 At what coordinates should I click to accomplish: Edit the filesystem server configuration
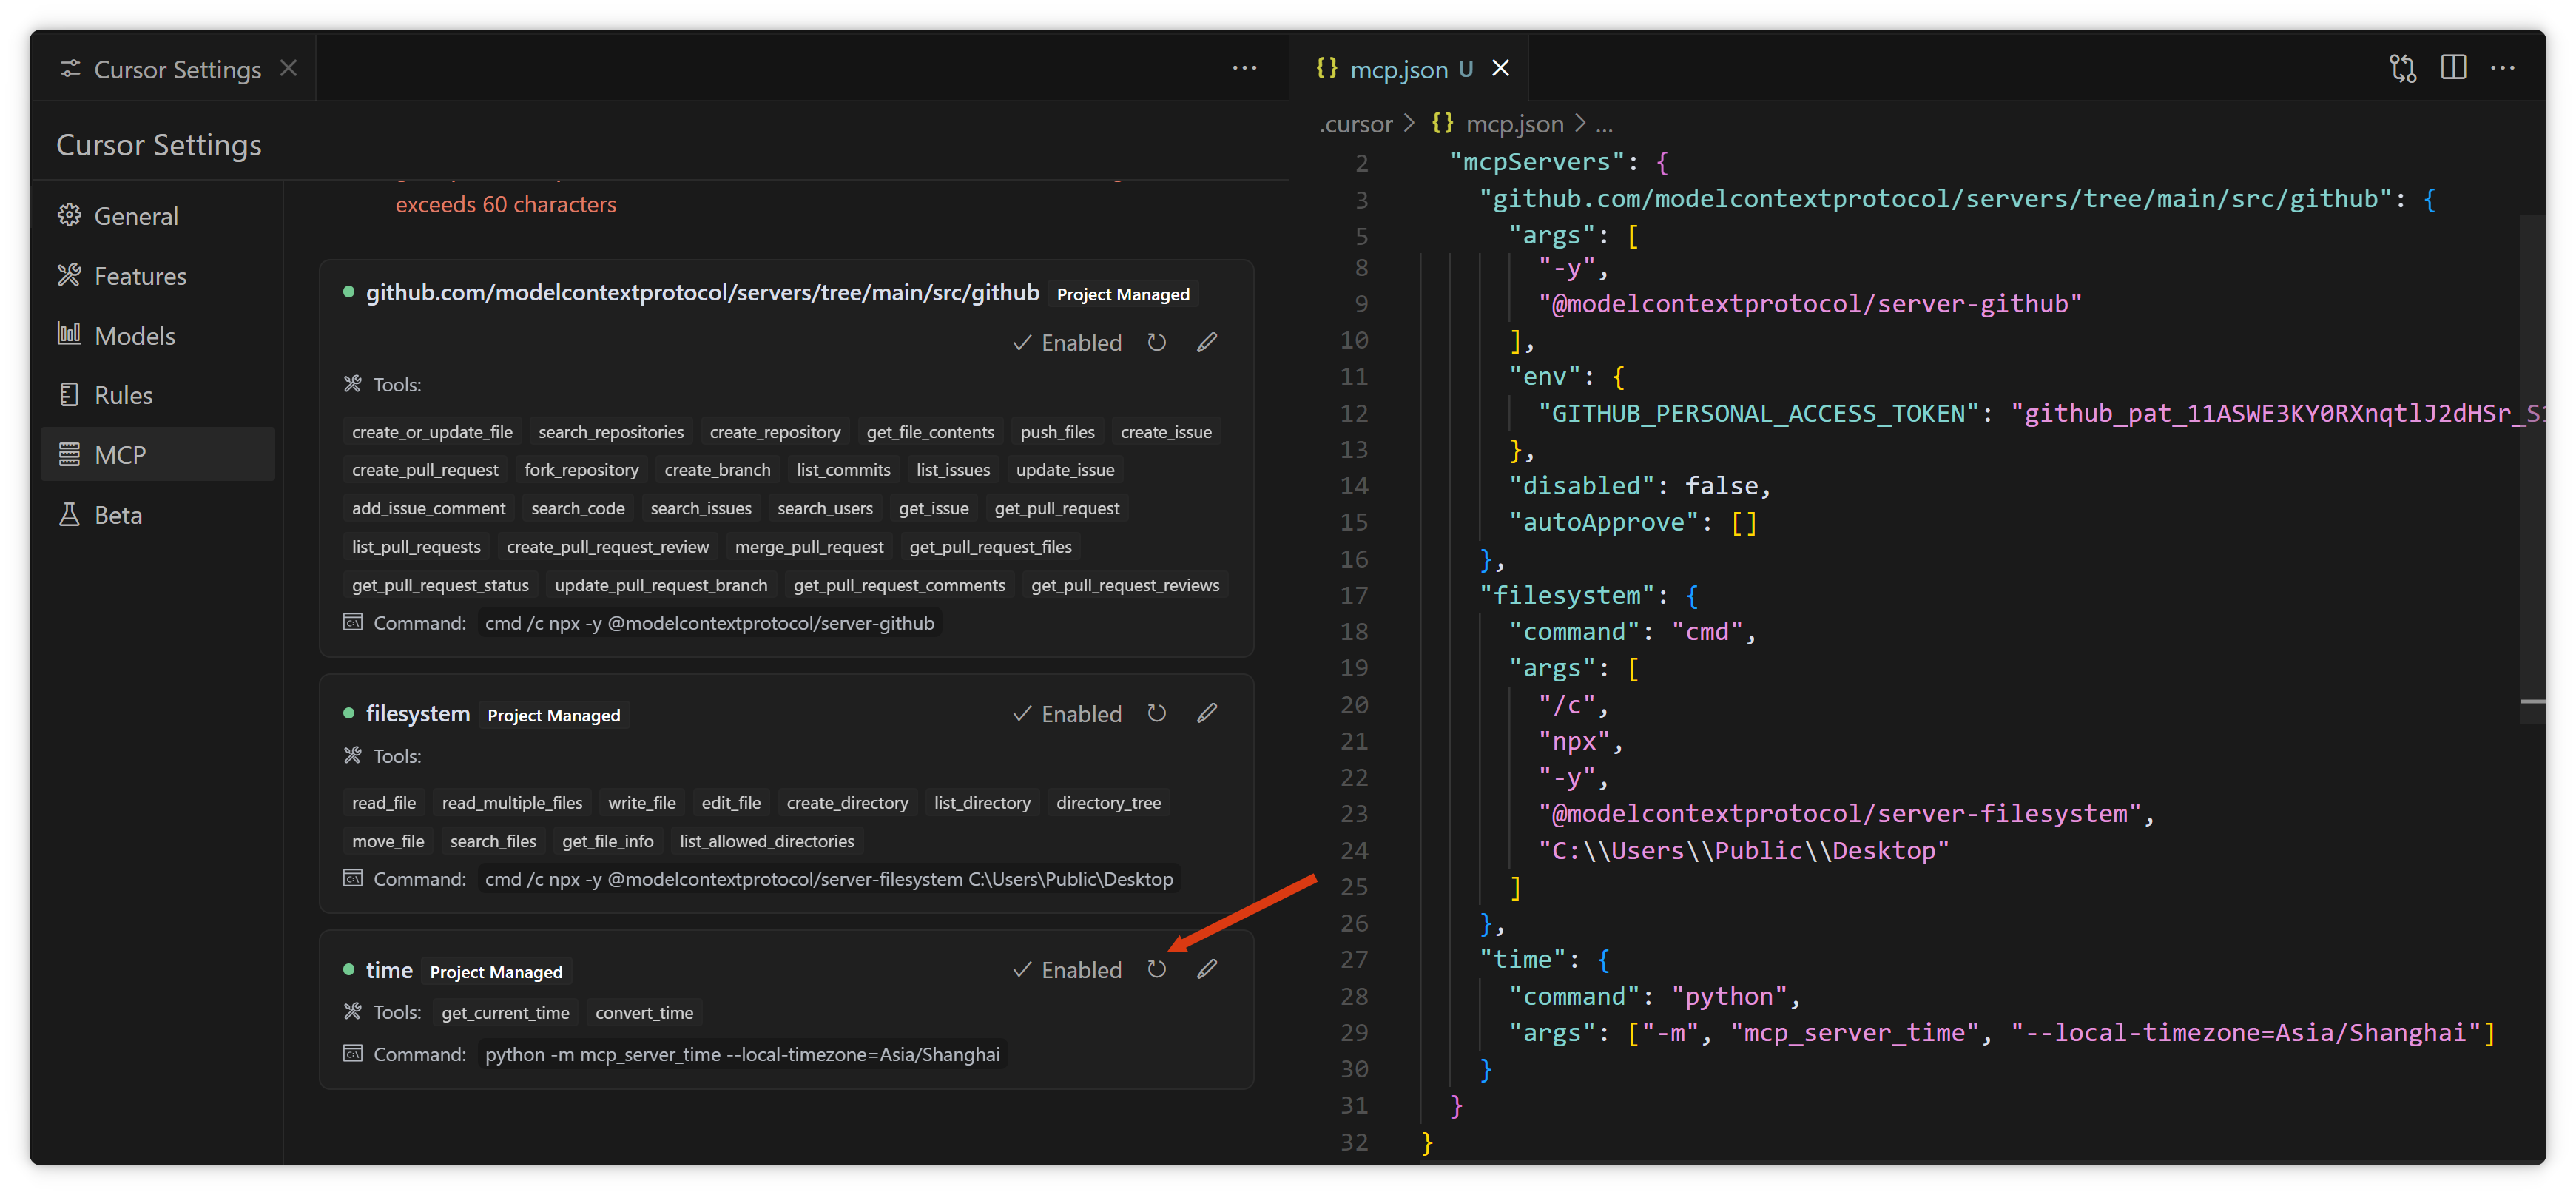tap(1207, 713)
